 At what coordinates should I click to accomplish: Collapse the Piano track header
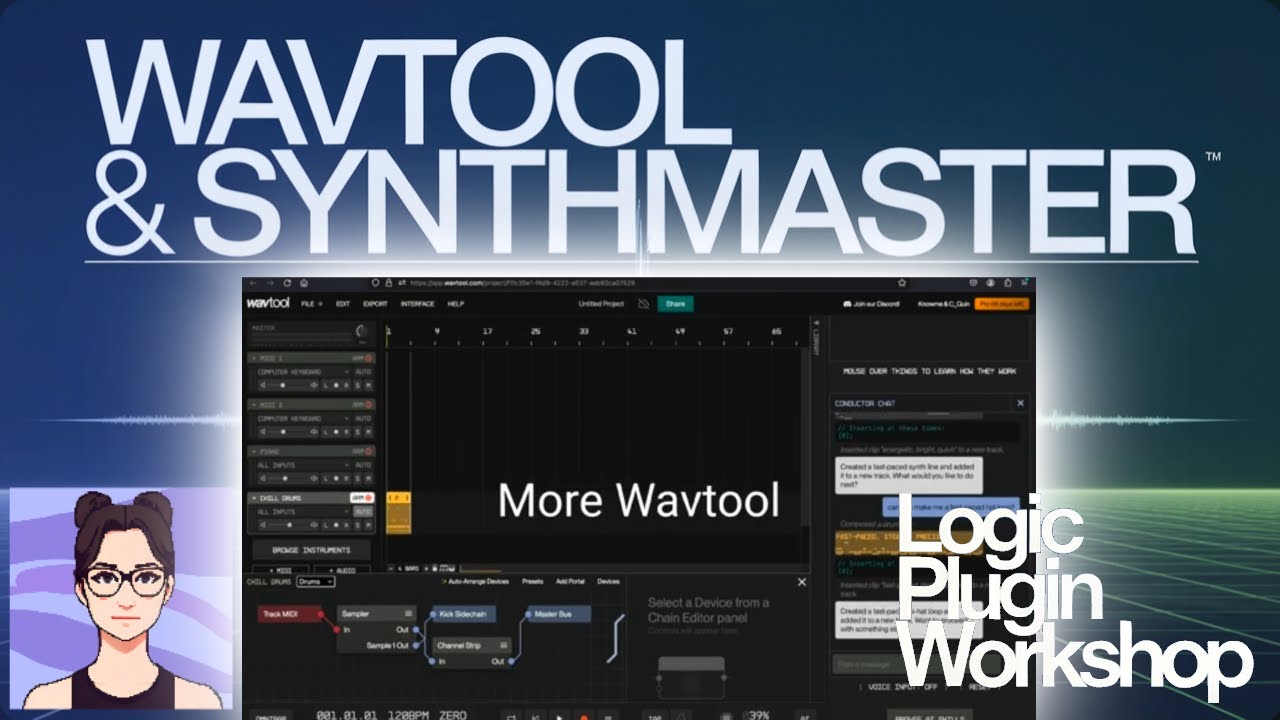click(x=254, y=452)
